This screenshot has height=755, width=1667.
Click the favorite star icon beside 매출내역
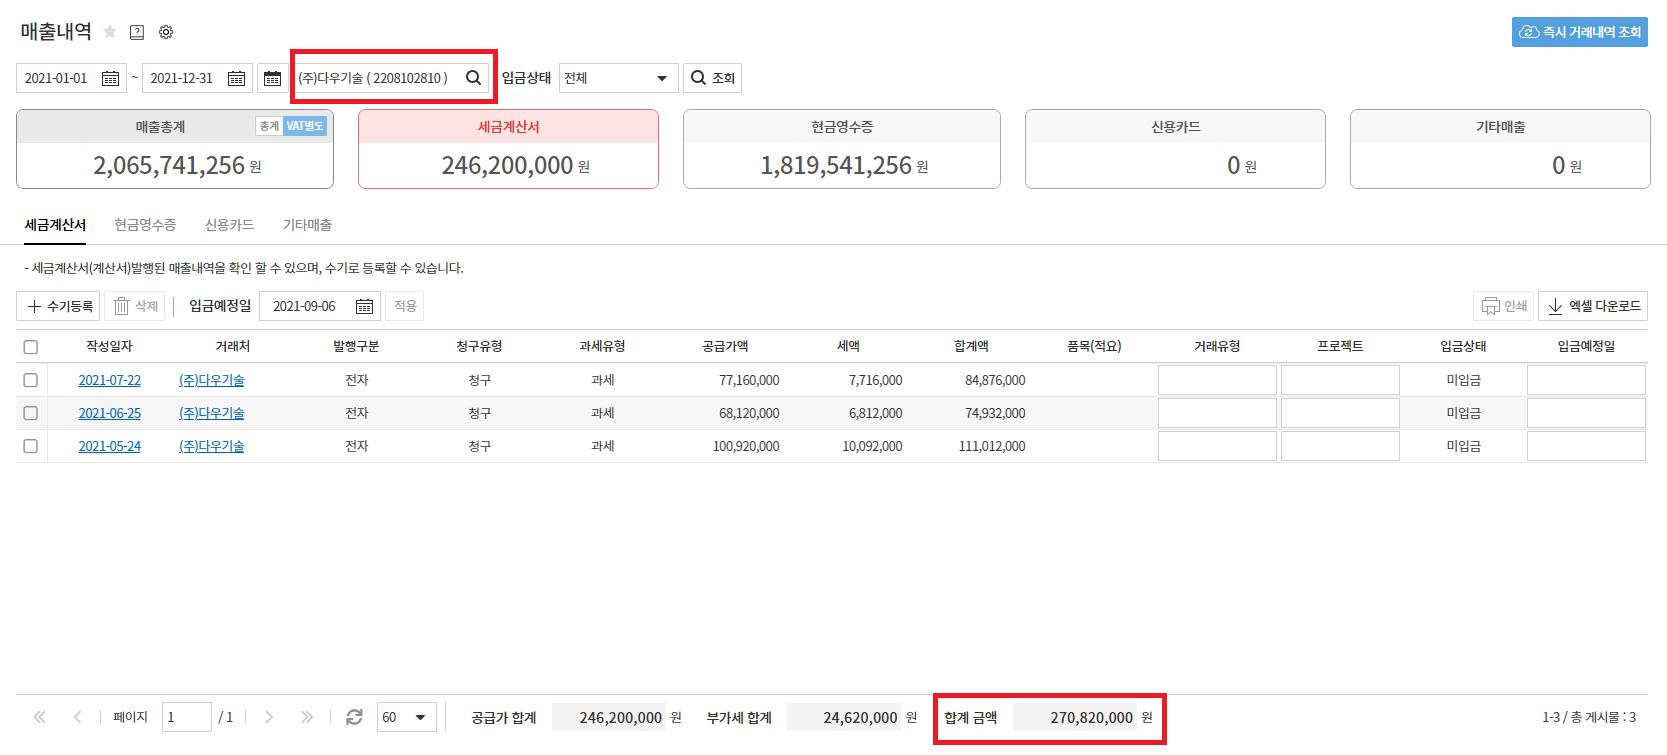[110, 32]
